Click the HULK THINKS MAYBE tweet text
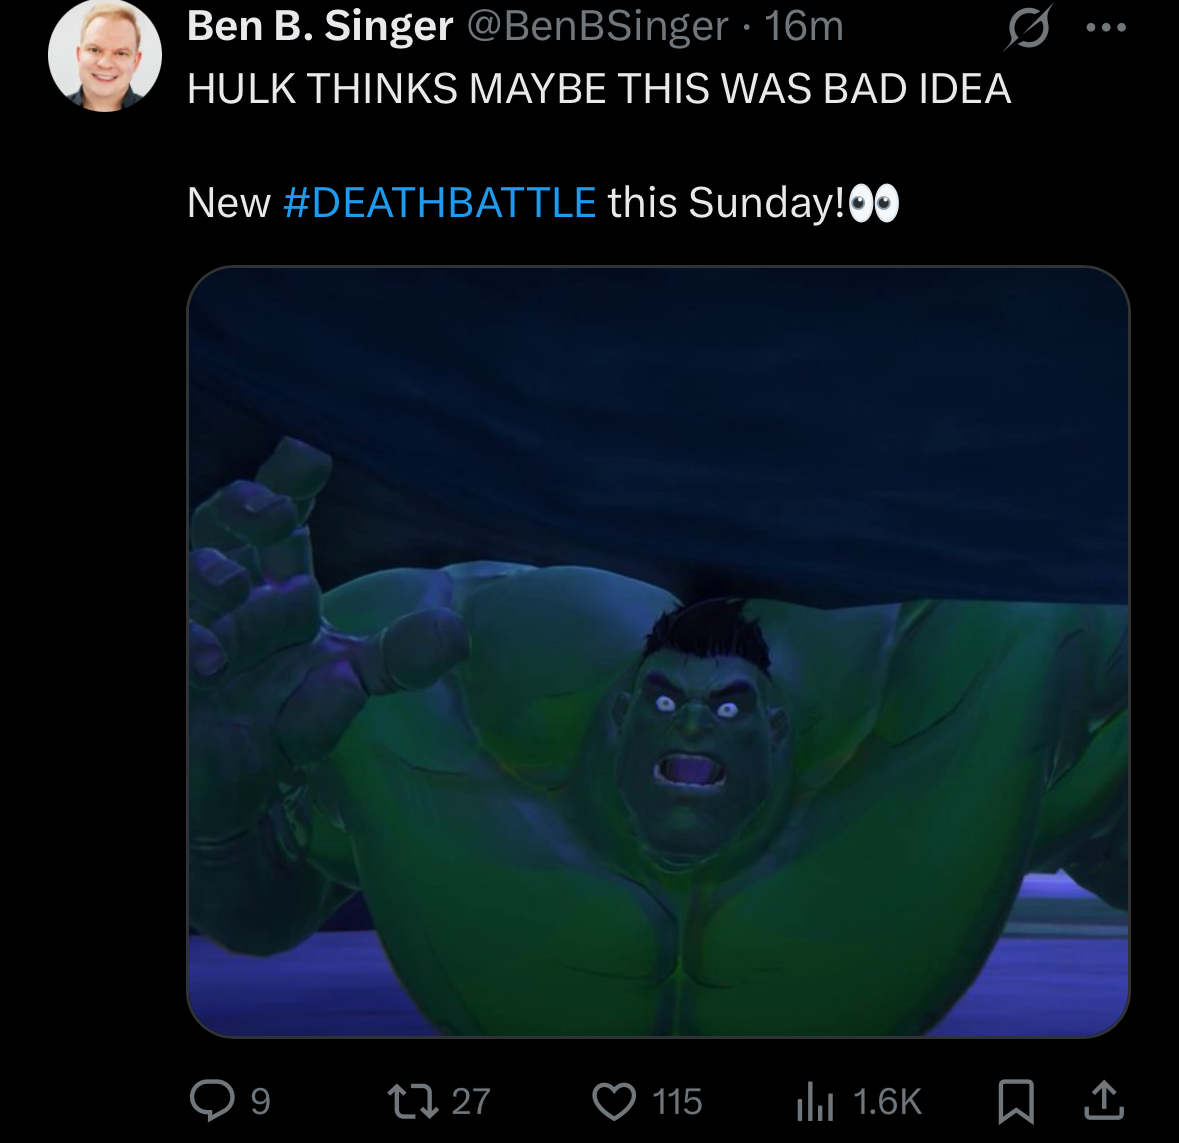Image resolution: width=1179 pixels, height=1143 pixels. coord(599,89)
